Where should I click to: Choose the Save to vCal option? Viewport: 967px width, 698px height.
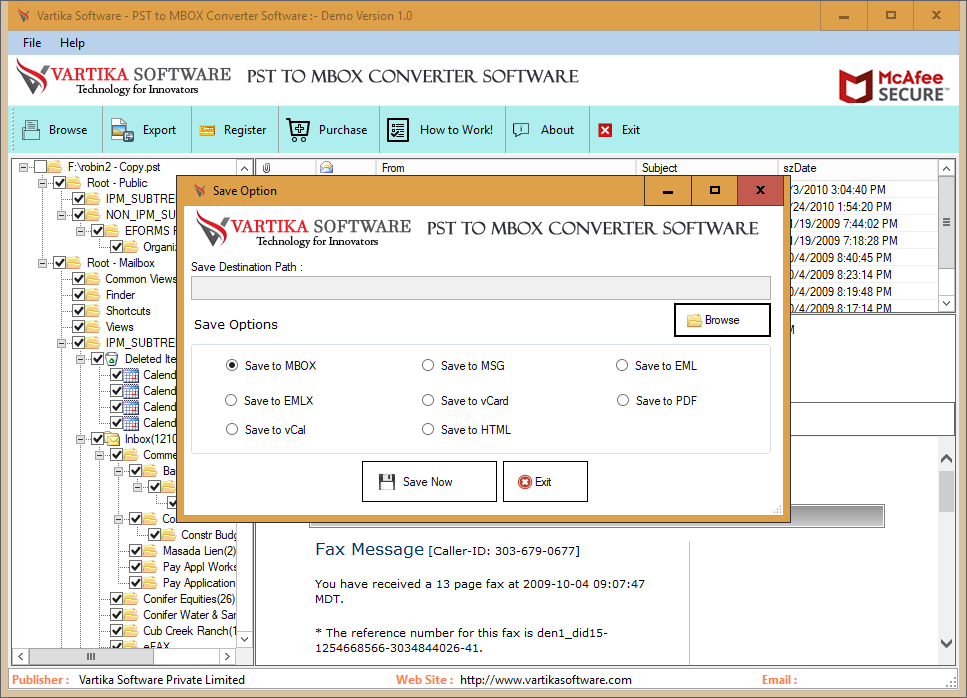point(232,429)
